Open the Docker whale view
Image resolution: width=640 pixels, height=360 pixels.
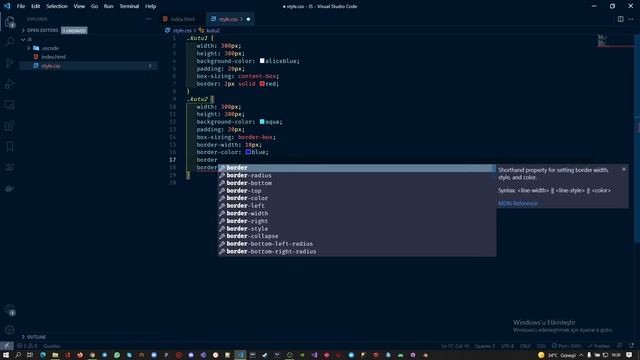[9, 188]
